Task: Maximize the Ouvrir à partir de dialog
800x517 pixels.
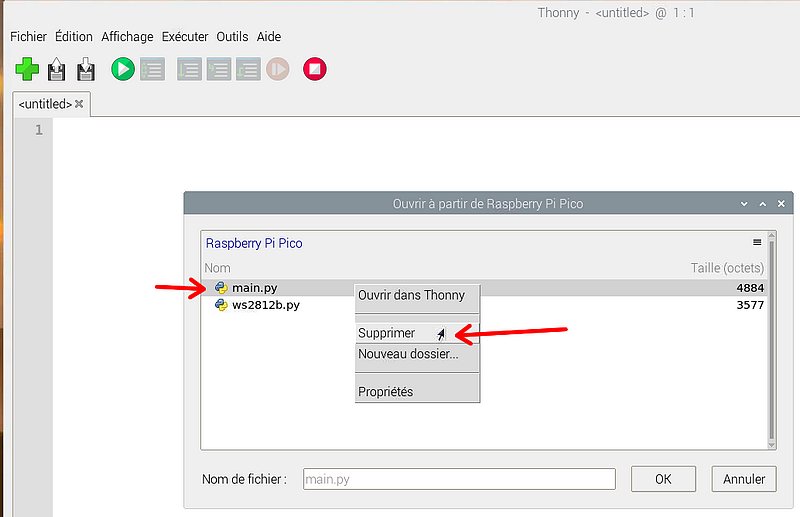Action: 763,204
